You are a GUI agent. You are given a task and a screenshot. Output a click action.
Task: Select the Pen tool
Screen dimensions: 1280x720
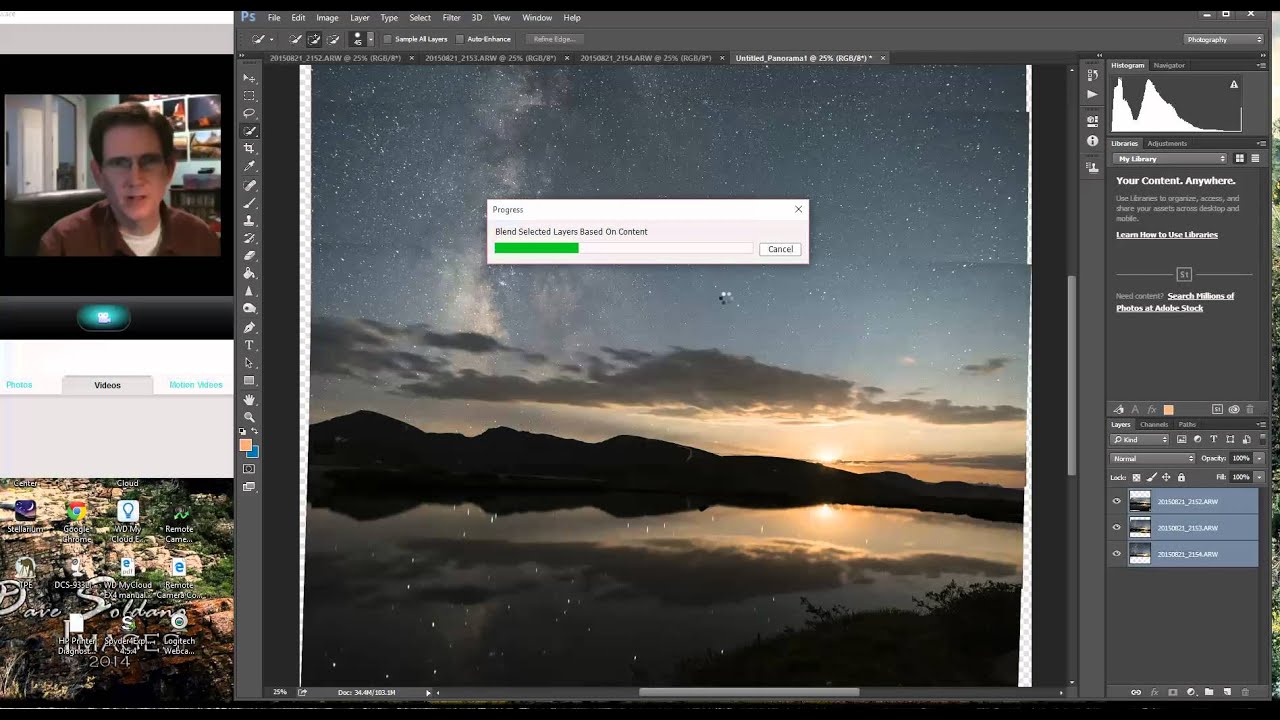pyautogui.click(x=249, y=327)
